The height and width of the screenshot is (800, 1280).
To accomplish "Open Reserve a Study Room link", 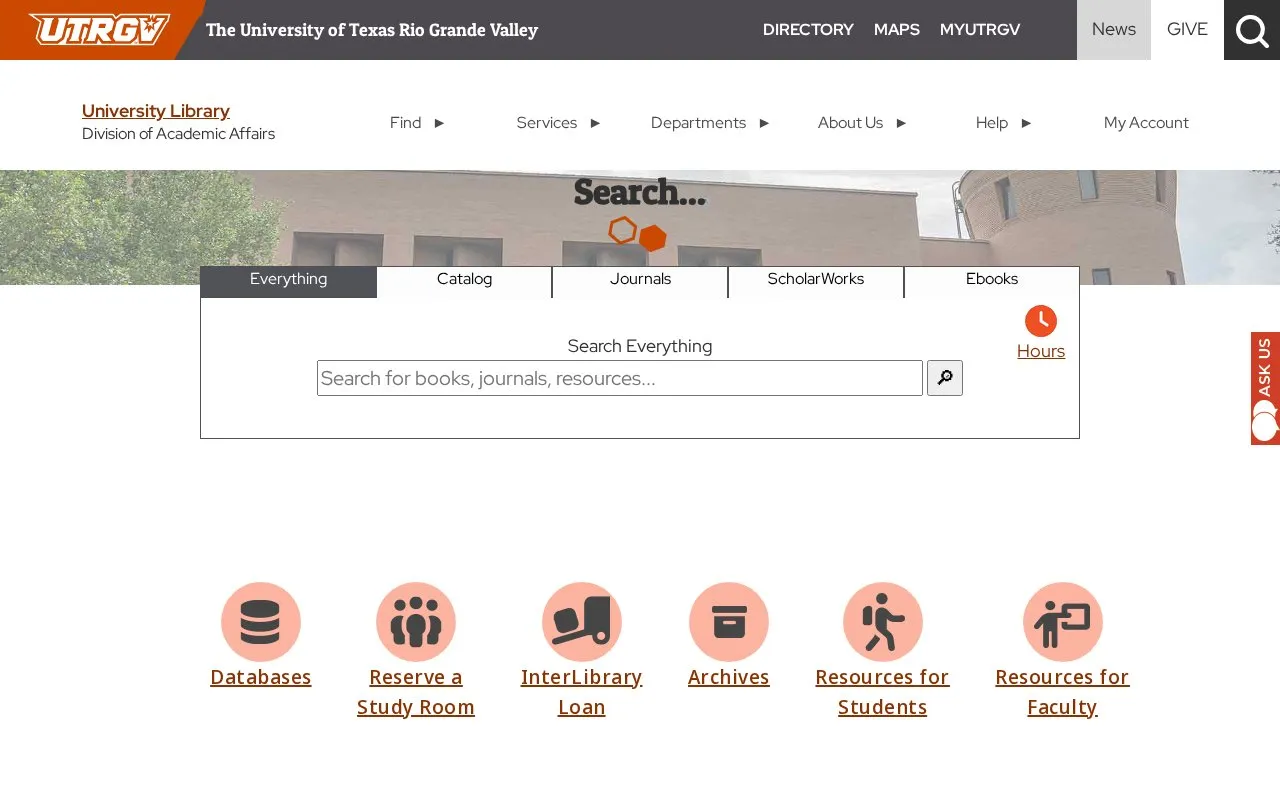I will pyautogui.click(x=416, y=692).
